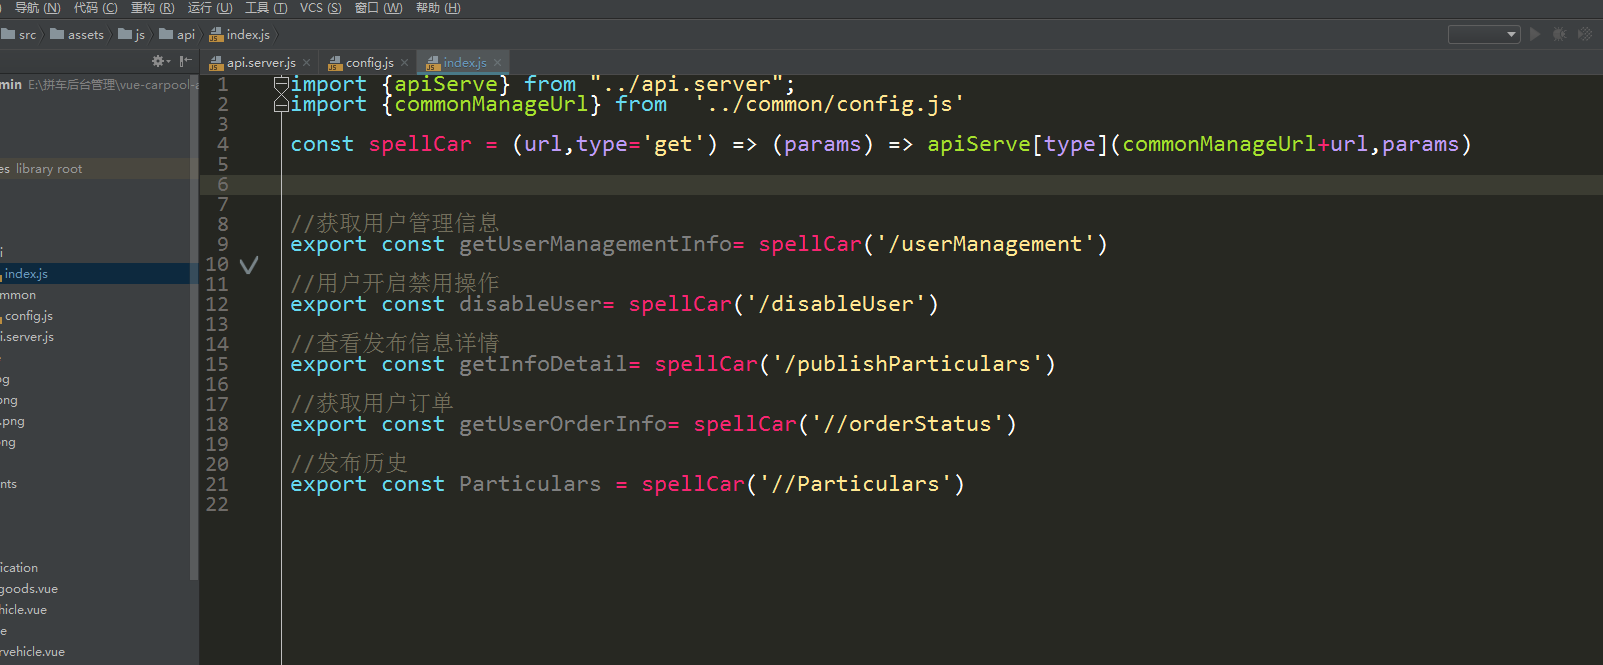Open the project view settings gear

coord(157,62)
